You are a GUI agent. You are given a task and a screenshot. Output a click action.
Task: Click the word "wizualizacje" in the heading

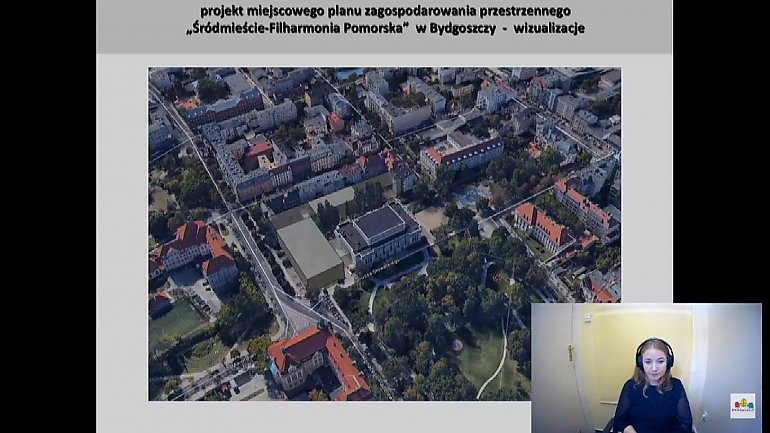549,29
